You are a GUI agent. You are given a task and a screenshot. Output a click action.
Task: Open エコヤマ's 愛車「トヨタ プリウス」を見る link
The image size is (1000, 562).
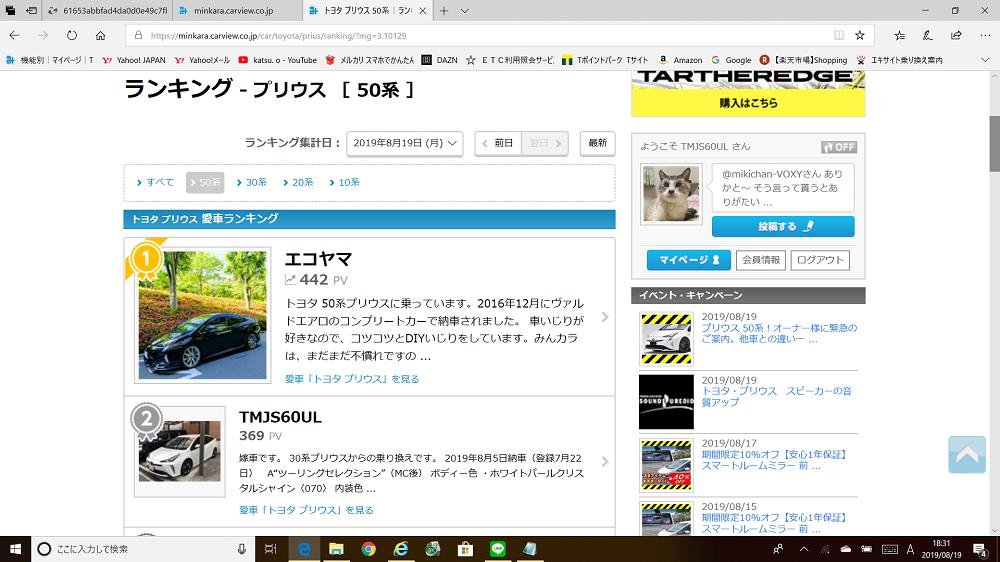pyautogui.click(x=352, y=379)
